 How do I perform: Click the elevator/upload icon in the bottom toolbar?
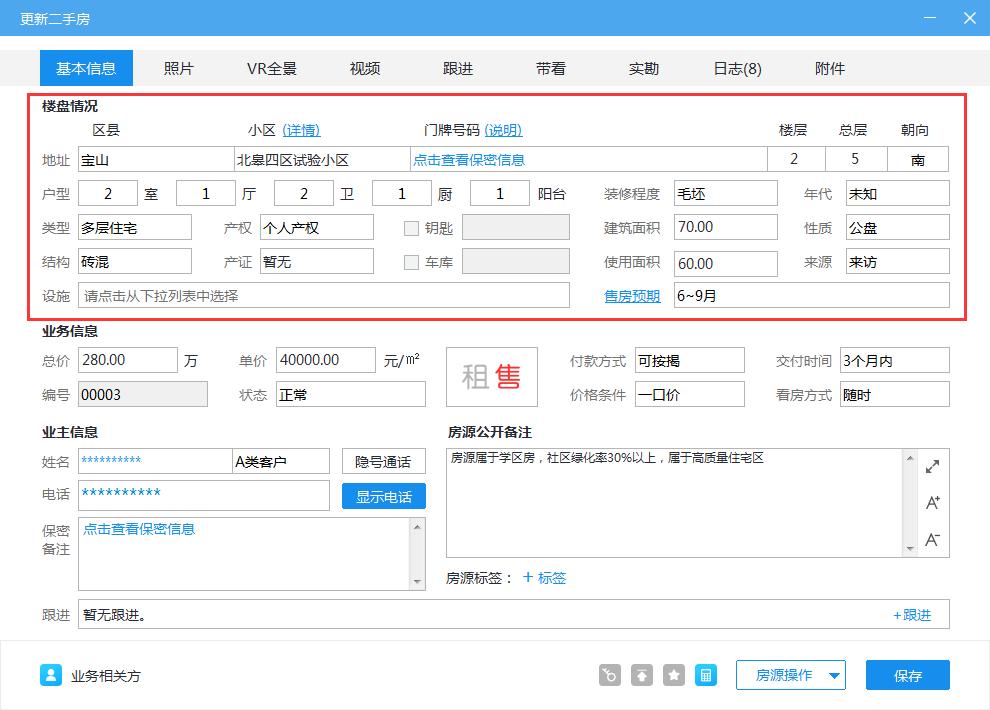641,675
